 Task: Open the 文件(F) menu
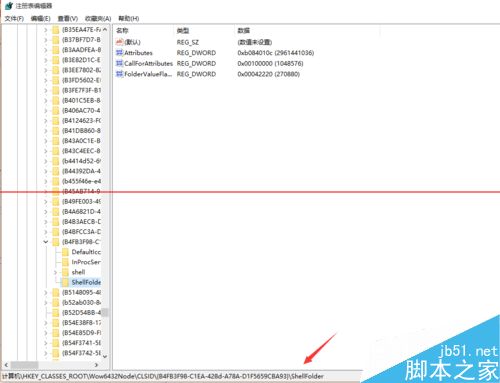click(x=14, y=18)
